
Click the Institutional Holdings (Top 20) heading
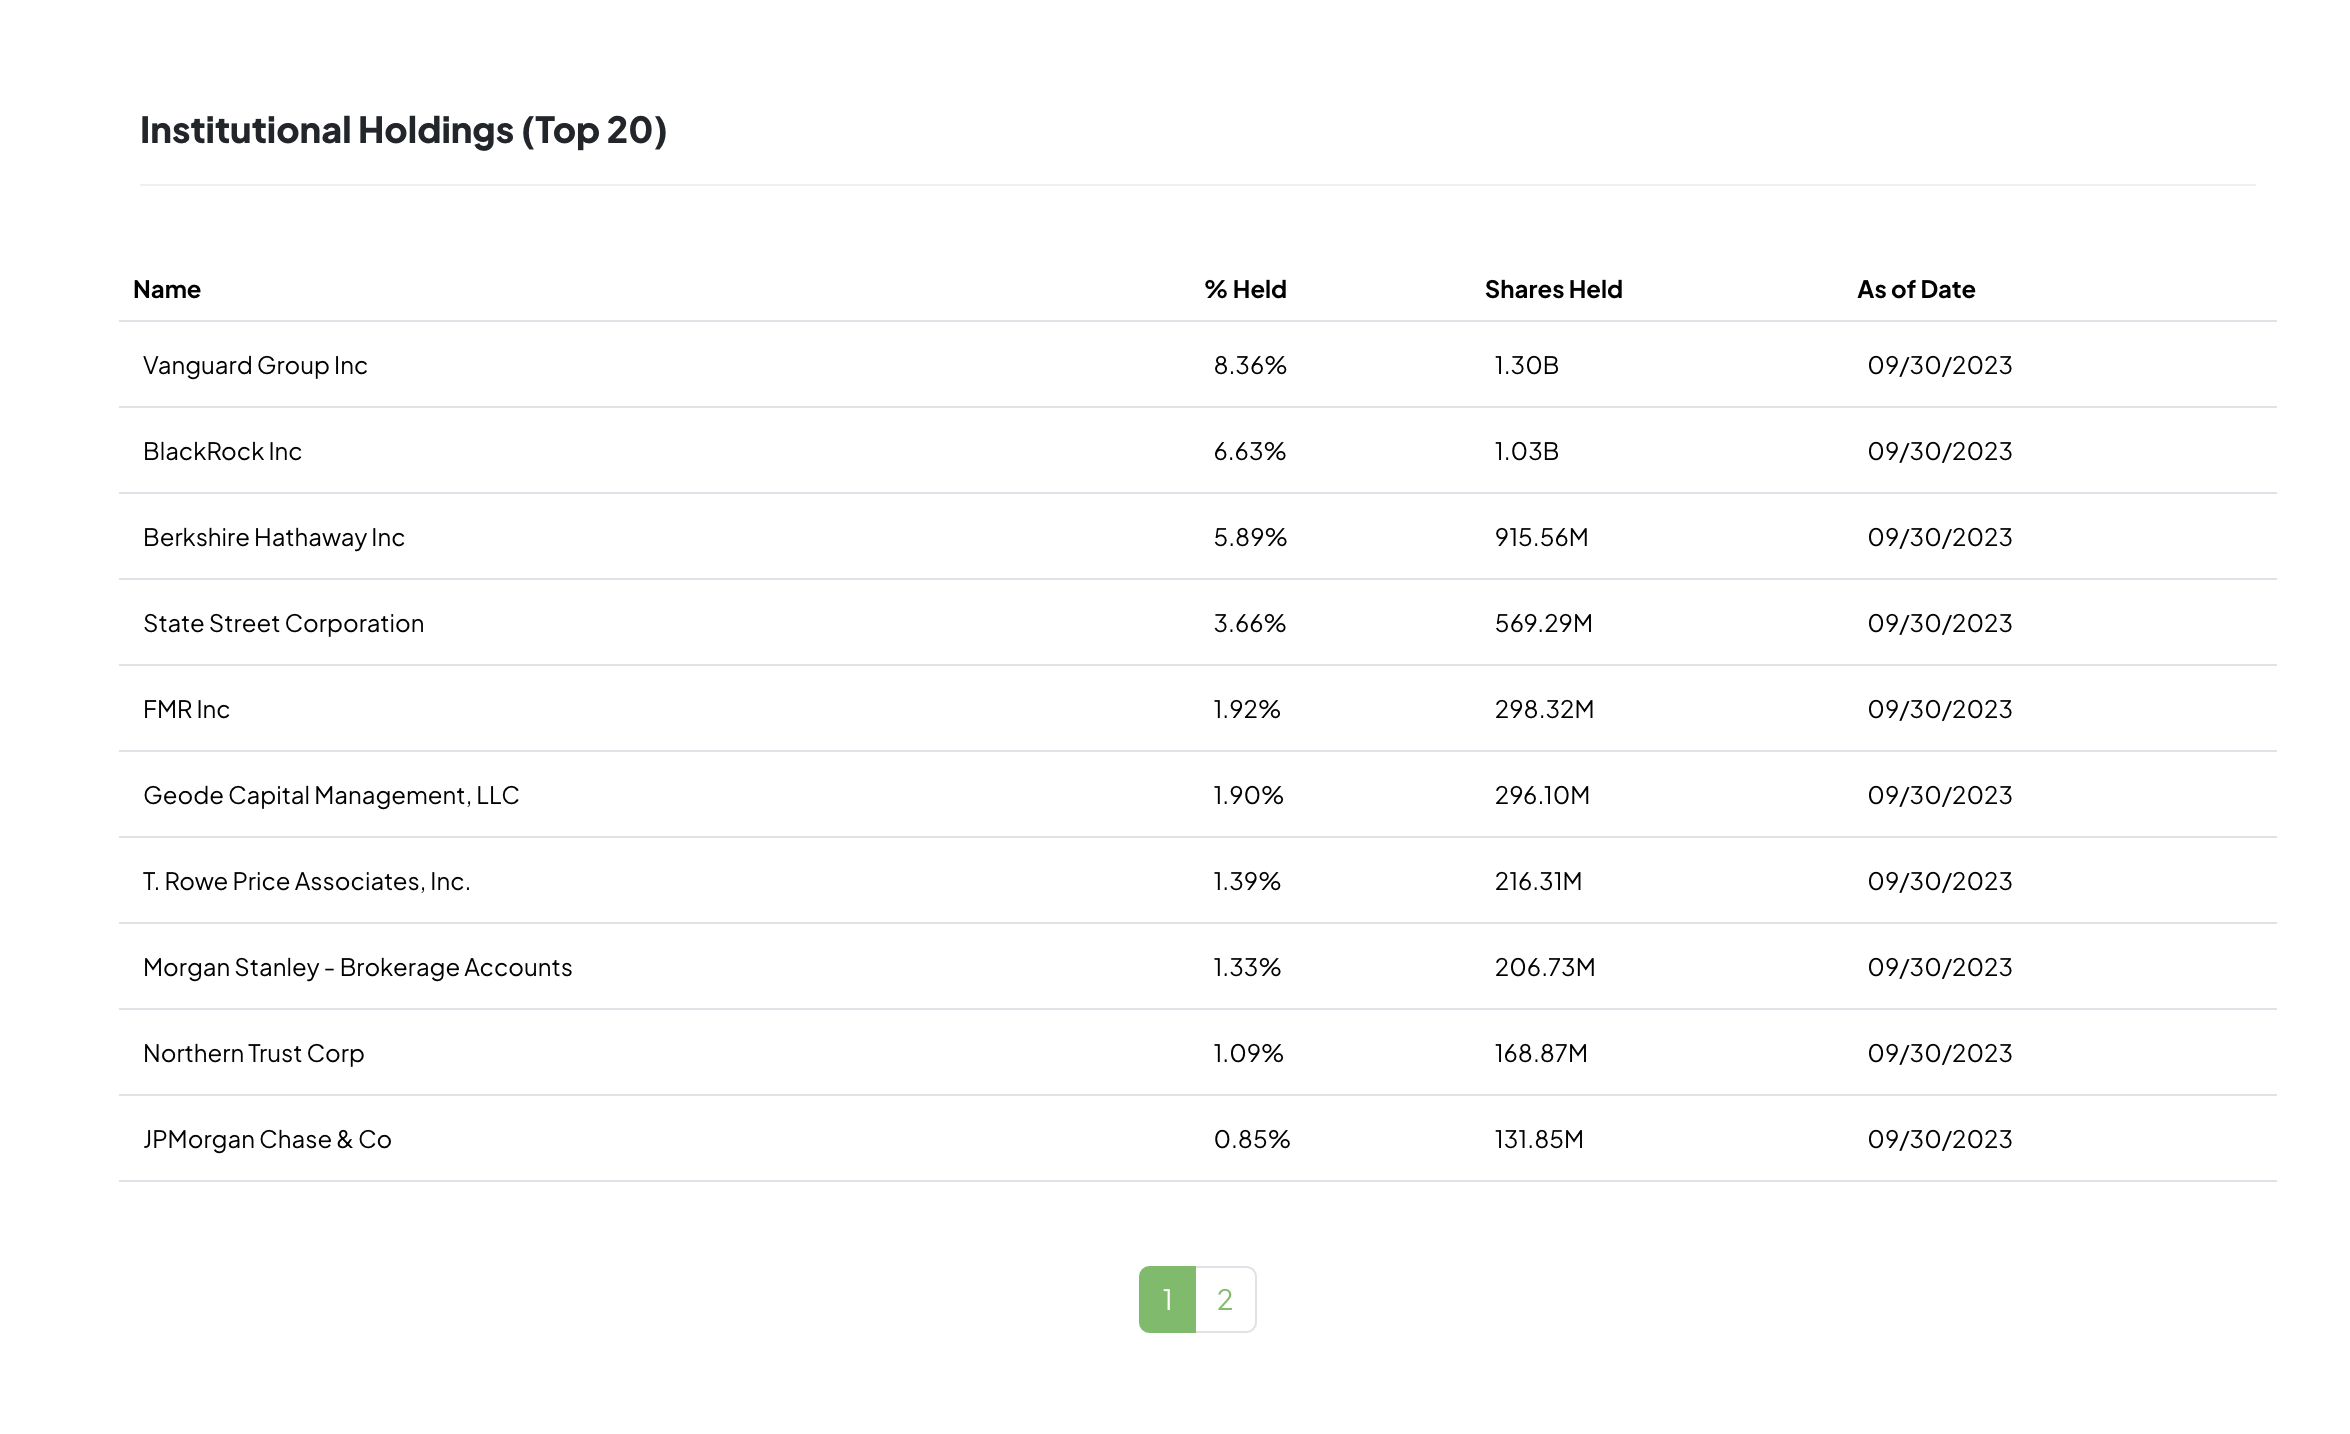pyautogui.click(x=403, y=130)
